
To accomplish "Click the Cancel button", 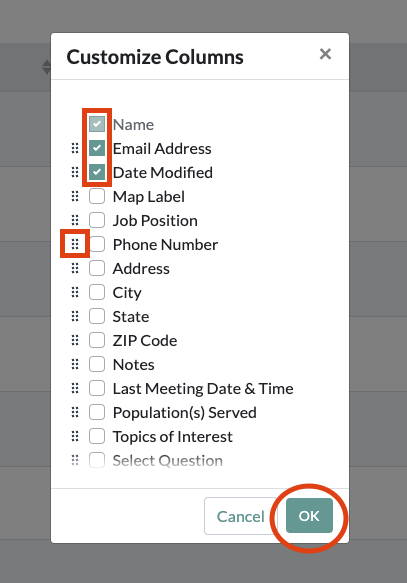I will click(x=240, y=516).
